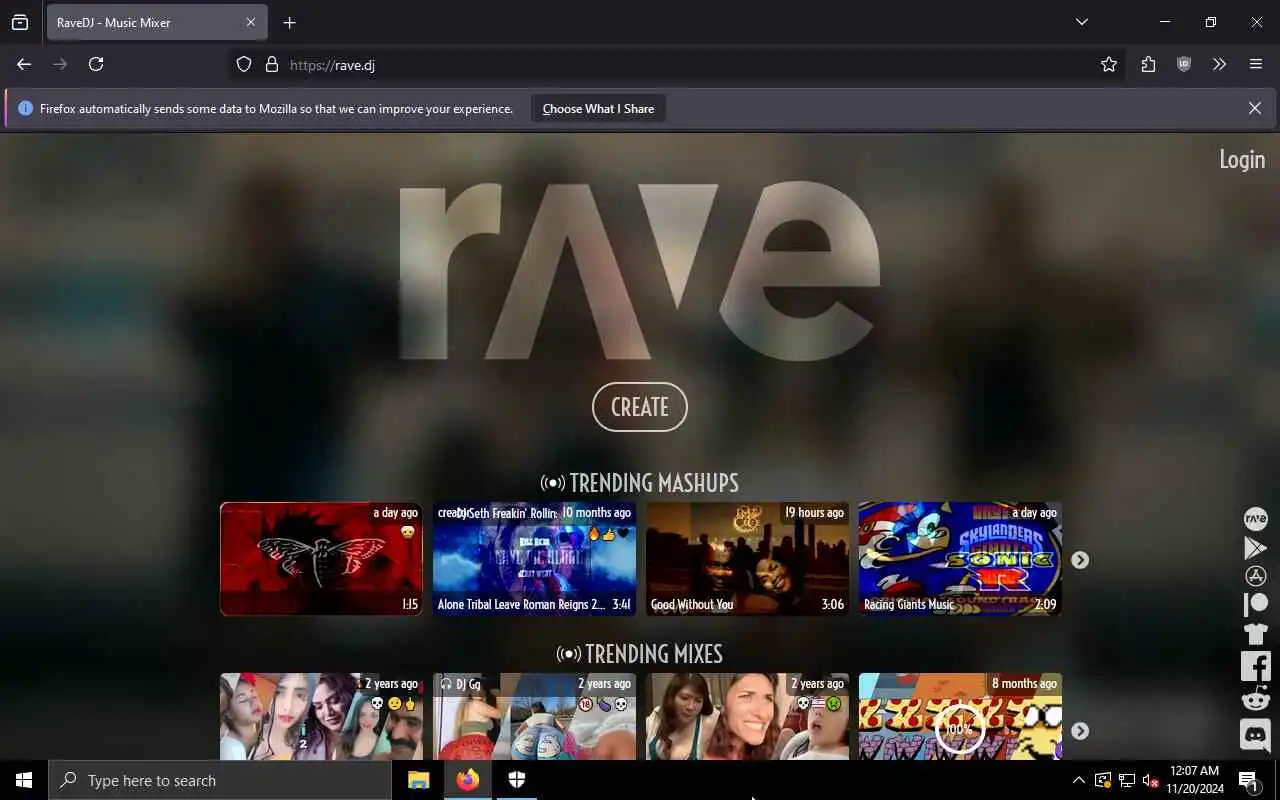Play Alone Tribal Leave Roman Reigns mashup
The width and height of the screenshot is (1280, 800).
tap(534, 559)
